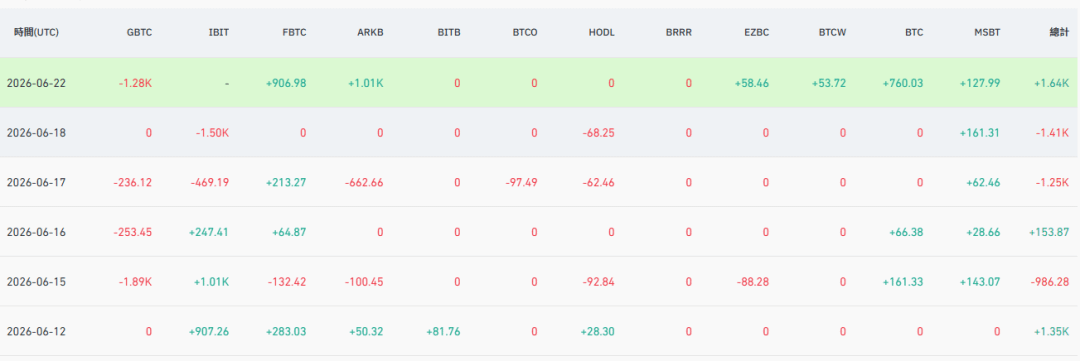This screenshot has width=1080, height=361.
Task: Click the +907.26 IBIT value
Action: [x=209, y=332]
